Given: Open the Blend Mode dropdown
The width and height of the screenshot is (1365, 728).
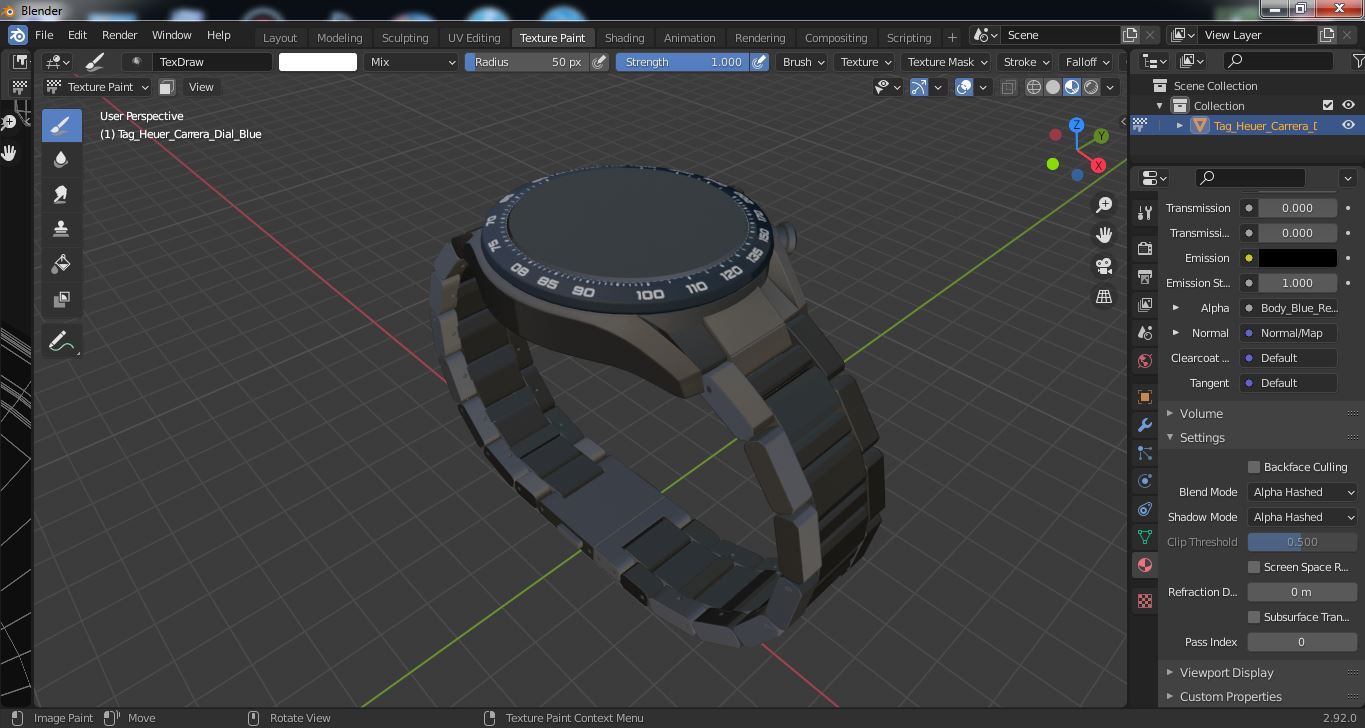Looking at the screenshot, I should [x=1302, y=492].
